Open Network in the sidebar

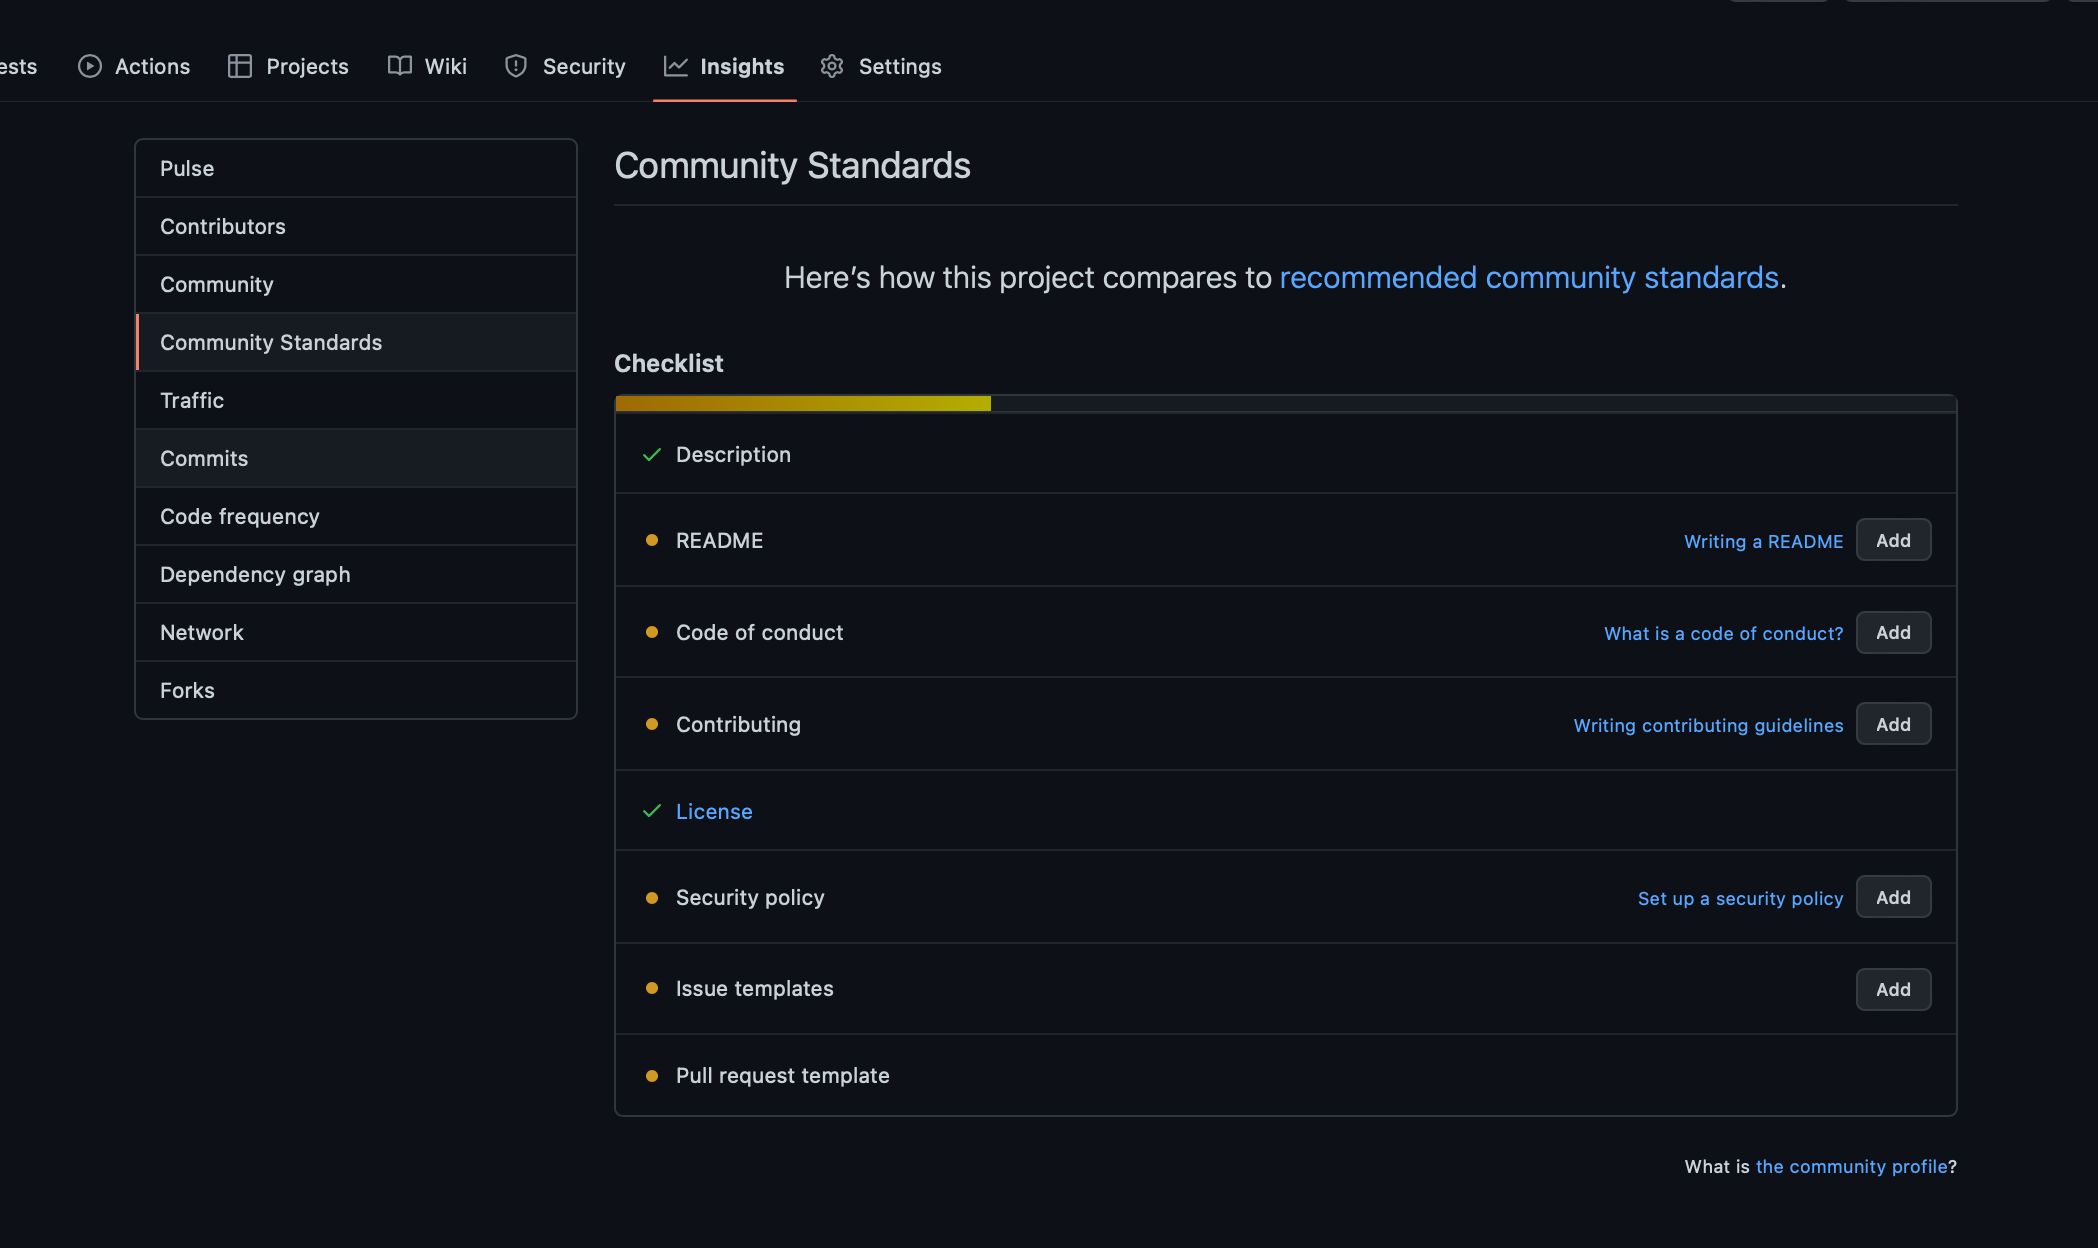[356, 632]
